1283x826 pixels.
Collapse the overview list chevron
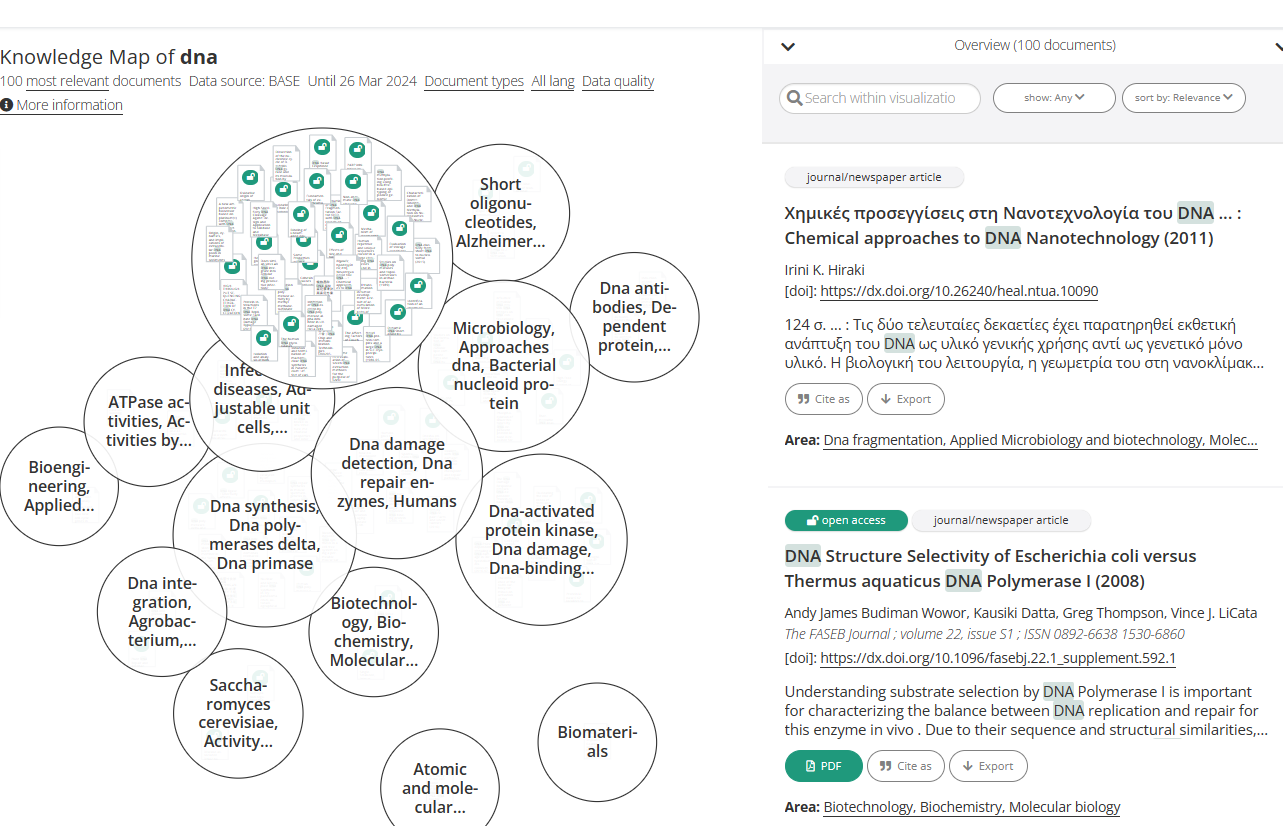tap(788, 46)
